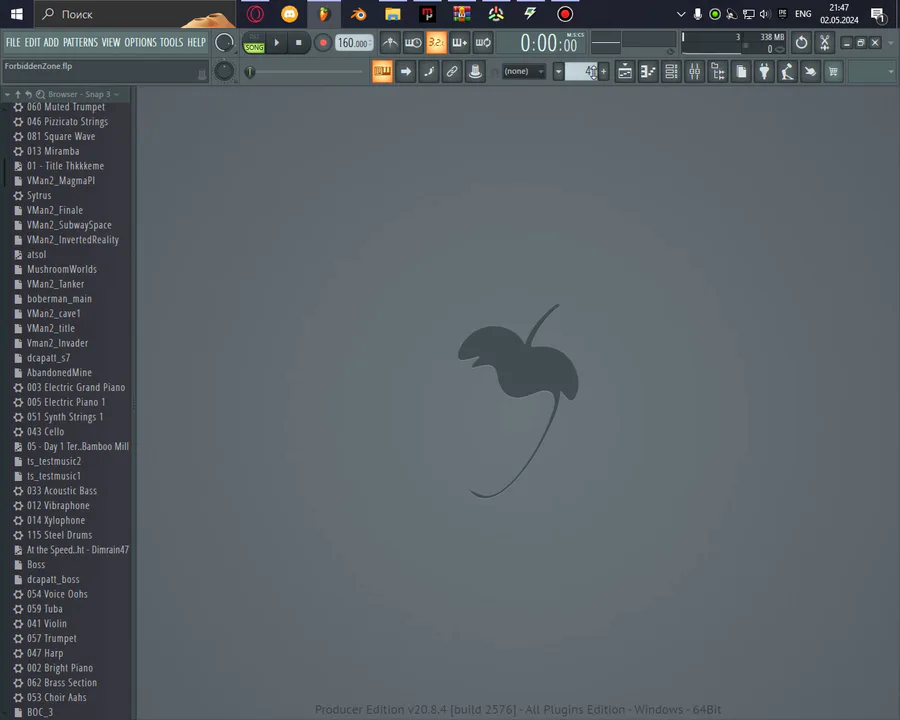Click the main pitch knob
This screenshot has height=720, width=900.
pyautogui.click(x=224, y=71)
